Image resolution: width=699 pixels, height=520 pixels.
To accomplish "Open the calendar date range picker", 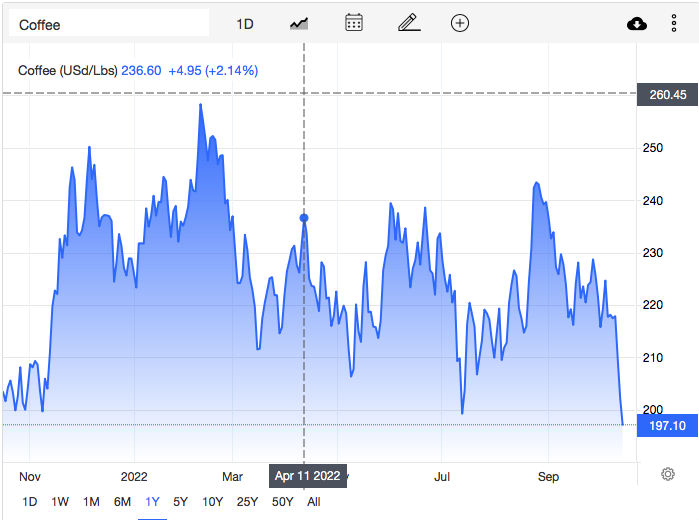I will pos(354,23).
